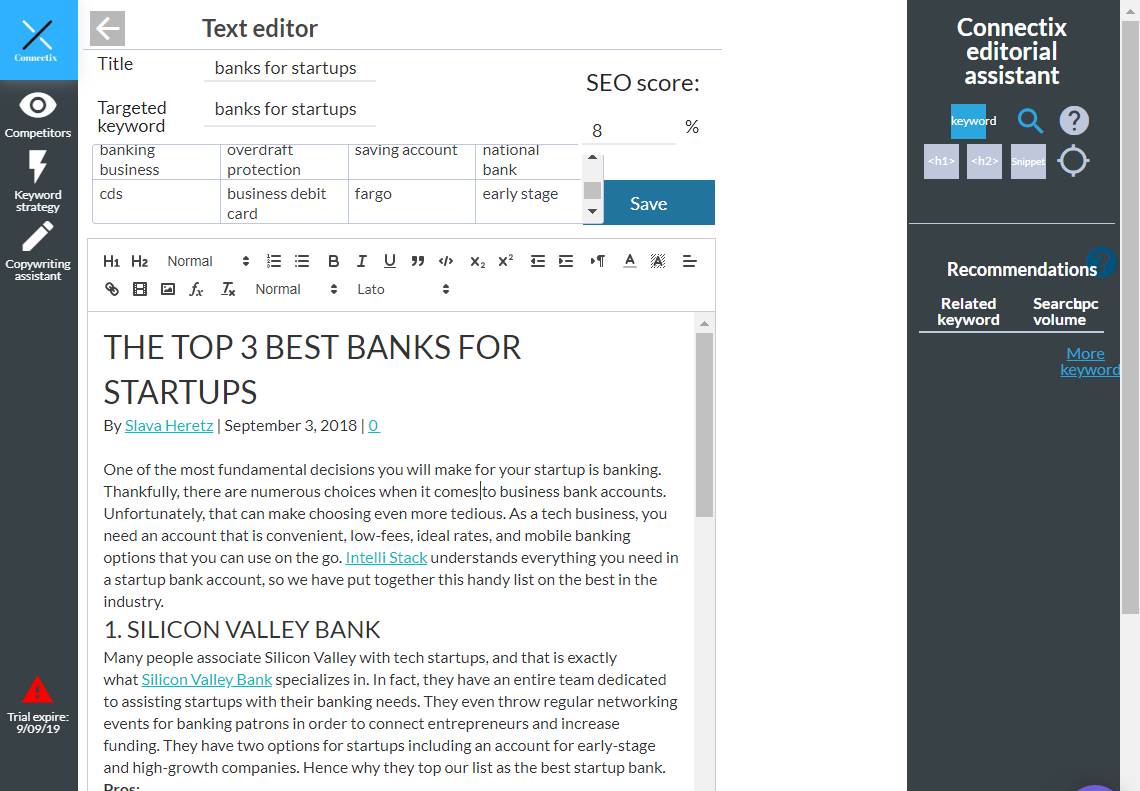Viewport: 1140px width, 791px height.
Task: Click the Targeted keyword input field
Action: click(290, 109)
